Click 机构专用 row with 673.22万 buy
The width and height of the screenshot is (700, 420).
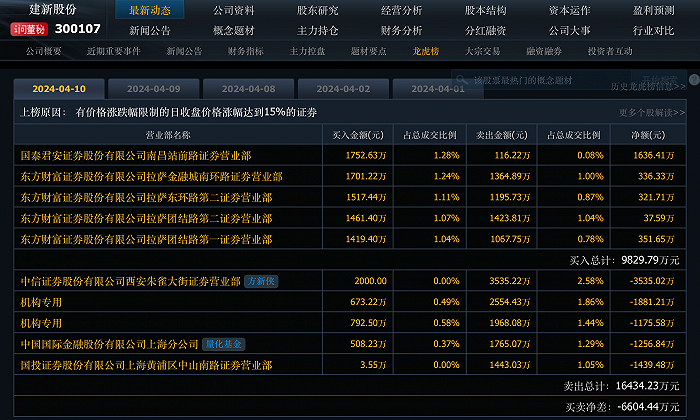pyautogui.click(x=41, y=303)
